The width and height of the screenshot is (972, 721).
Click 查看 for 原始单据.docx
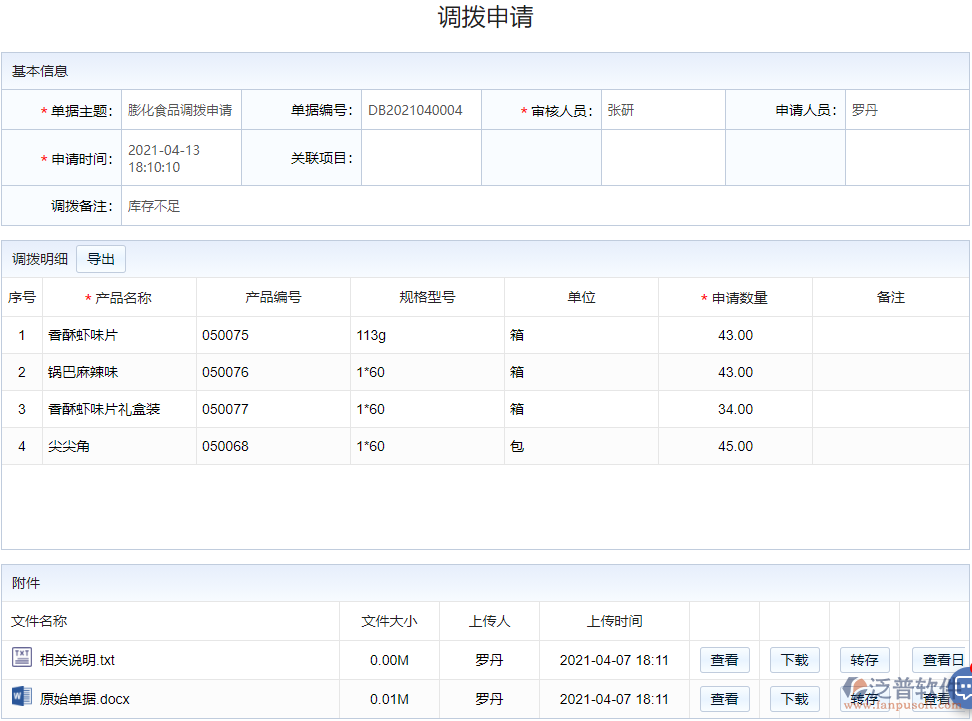tap(724, 698)
